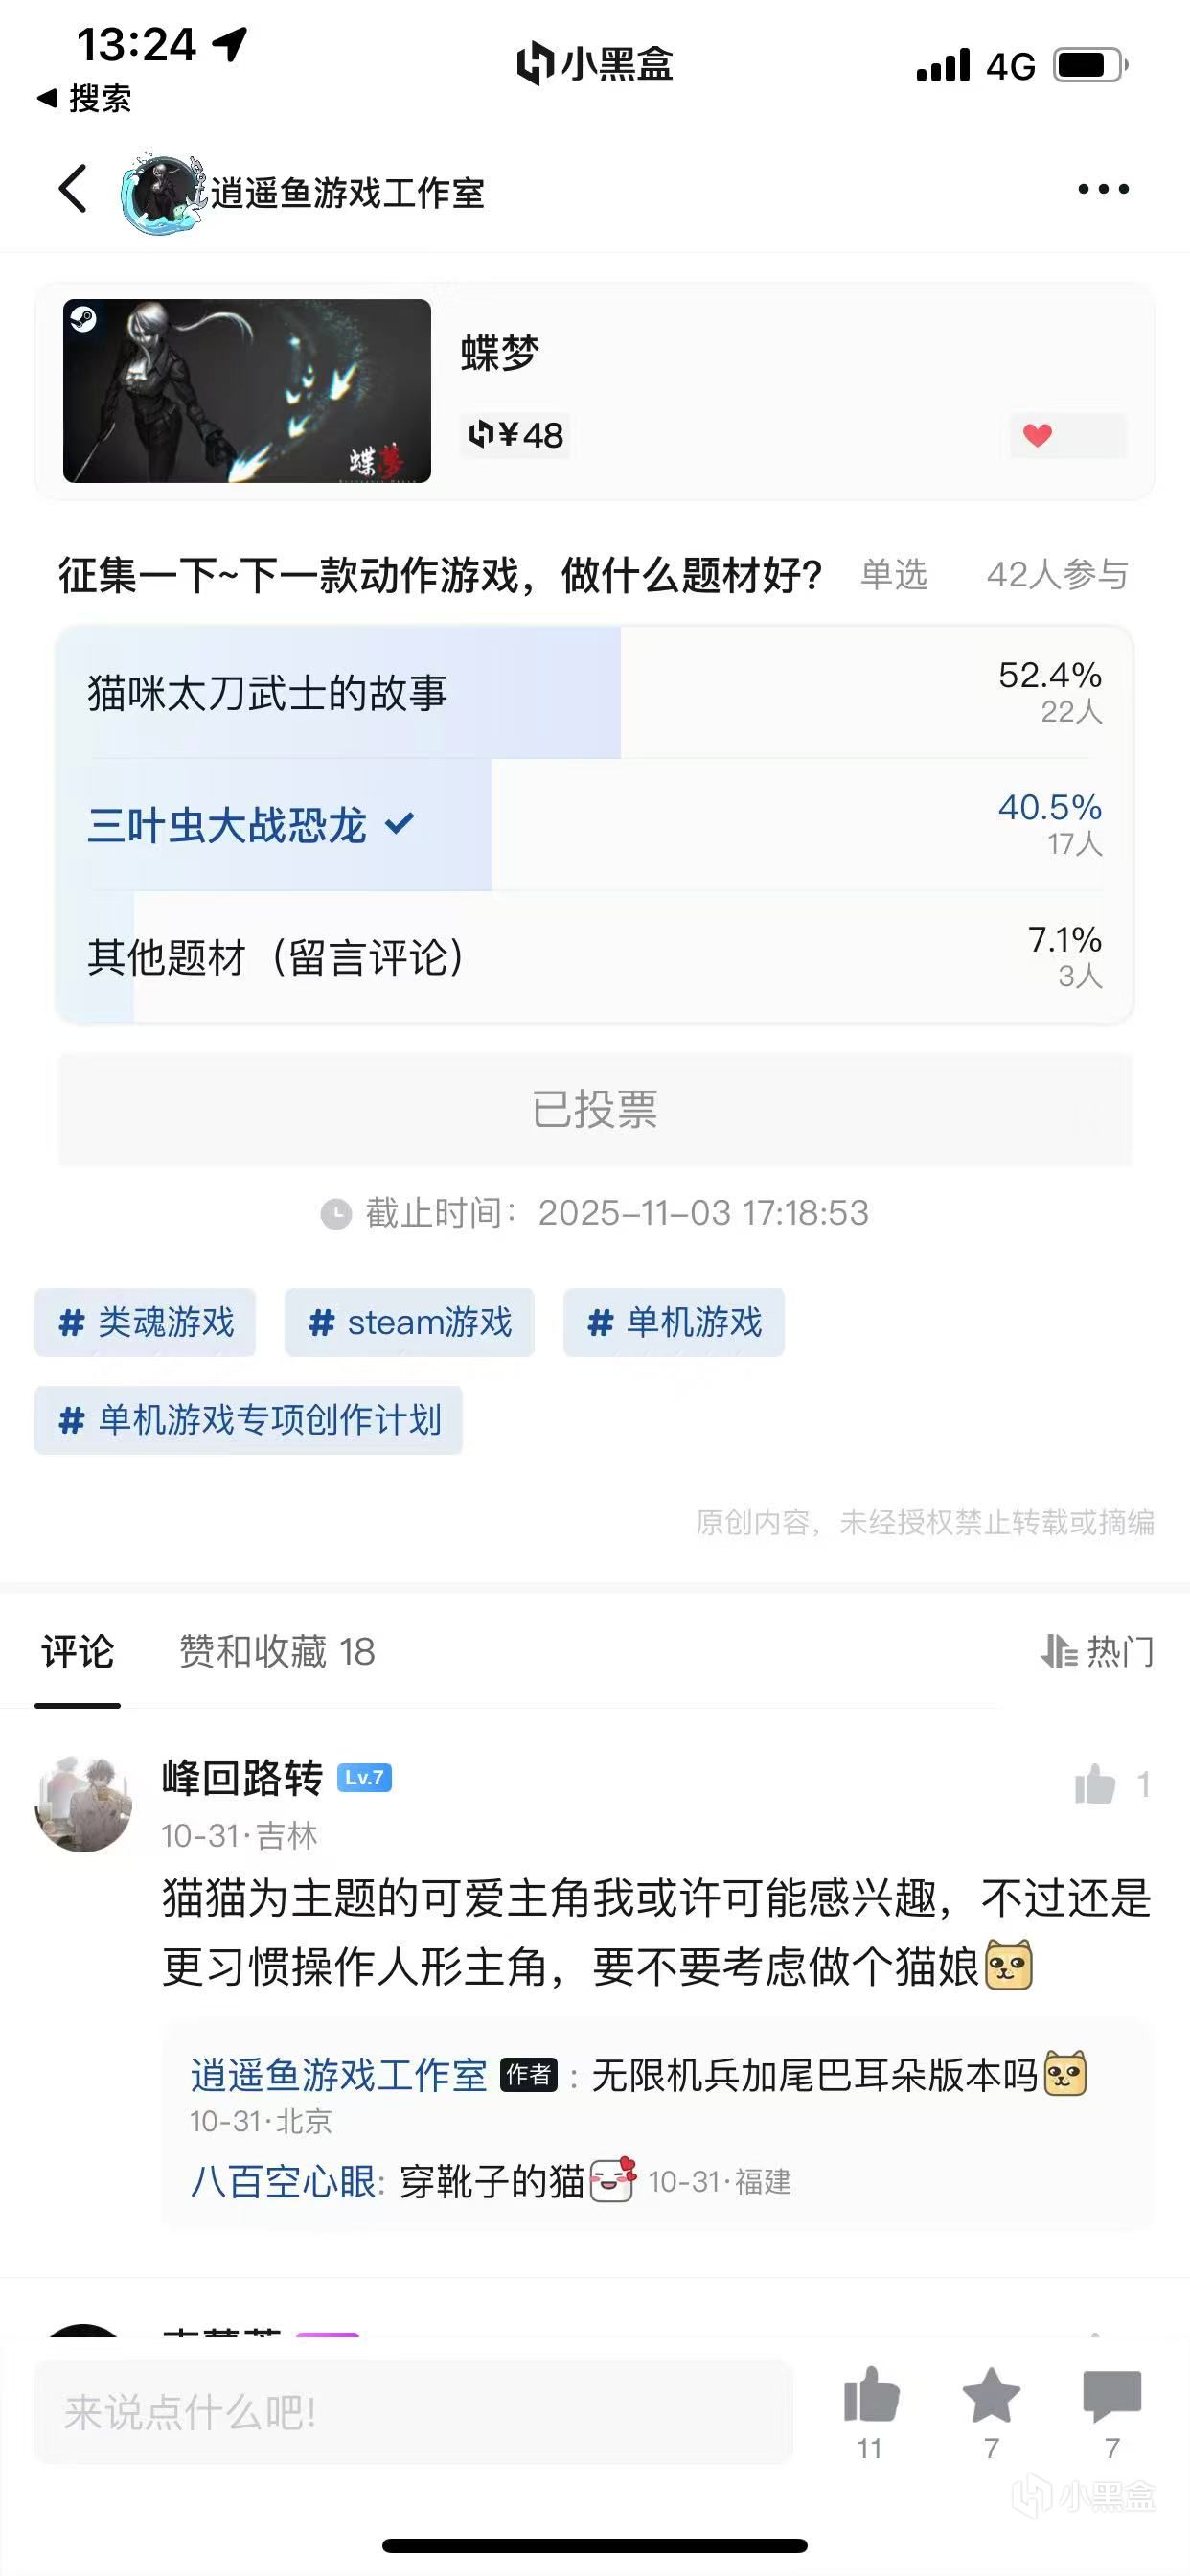Image resolution: width=1190 pixels, height=2576 pixels.
Task: Switch to the 评论 tab
Action: (78, 1651)
